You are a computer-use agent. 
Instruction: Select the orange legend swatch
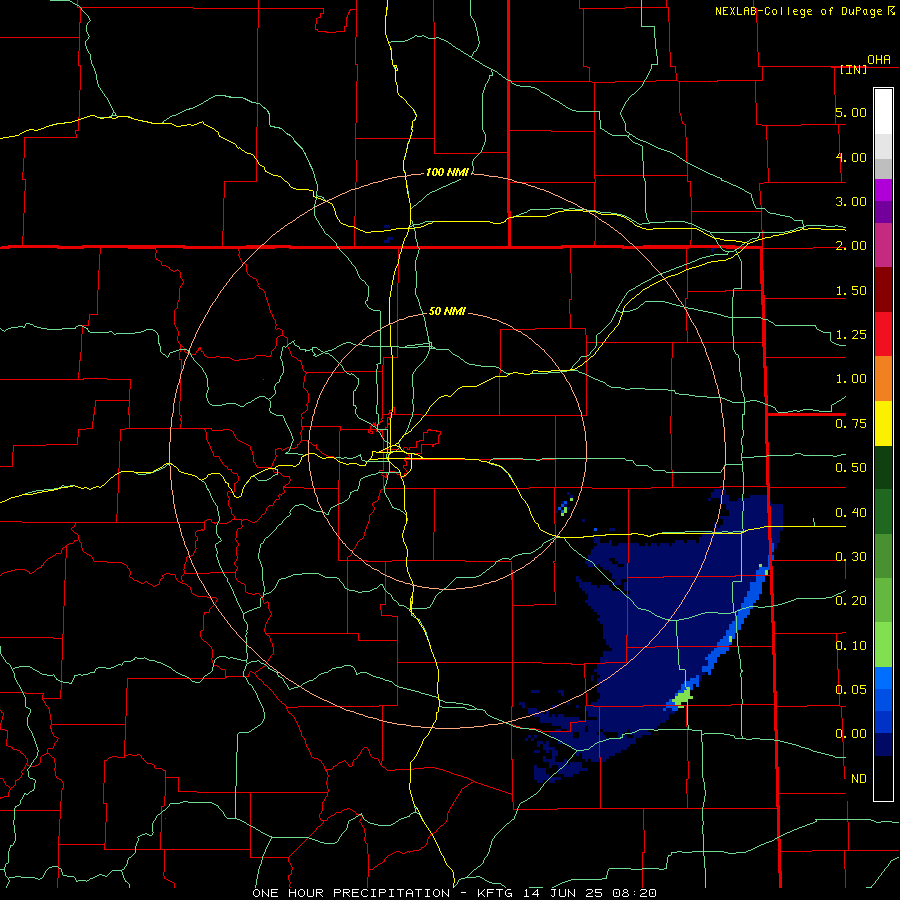tap(883, 379)
